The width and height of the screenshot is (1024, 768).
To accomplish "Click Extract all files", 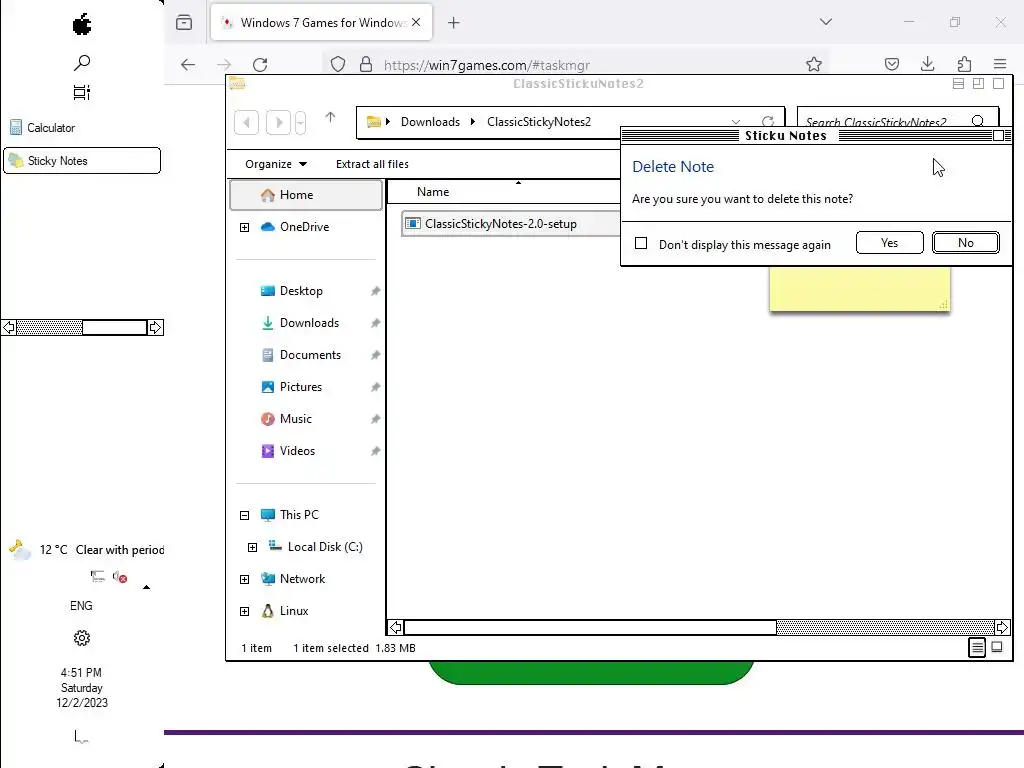I will (372, 164).
